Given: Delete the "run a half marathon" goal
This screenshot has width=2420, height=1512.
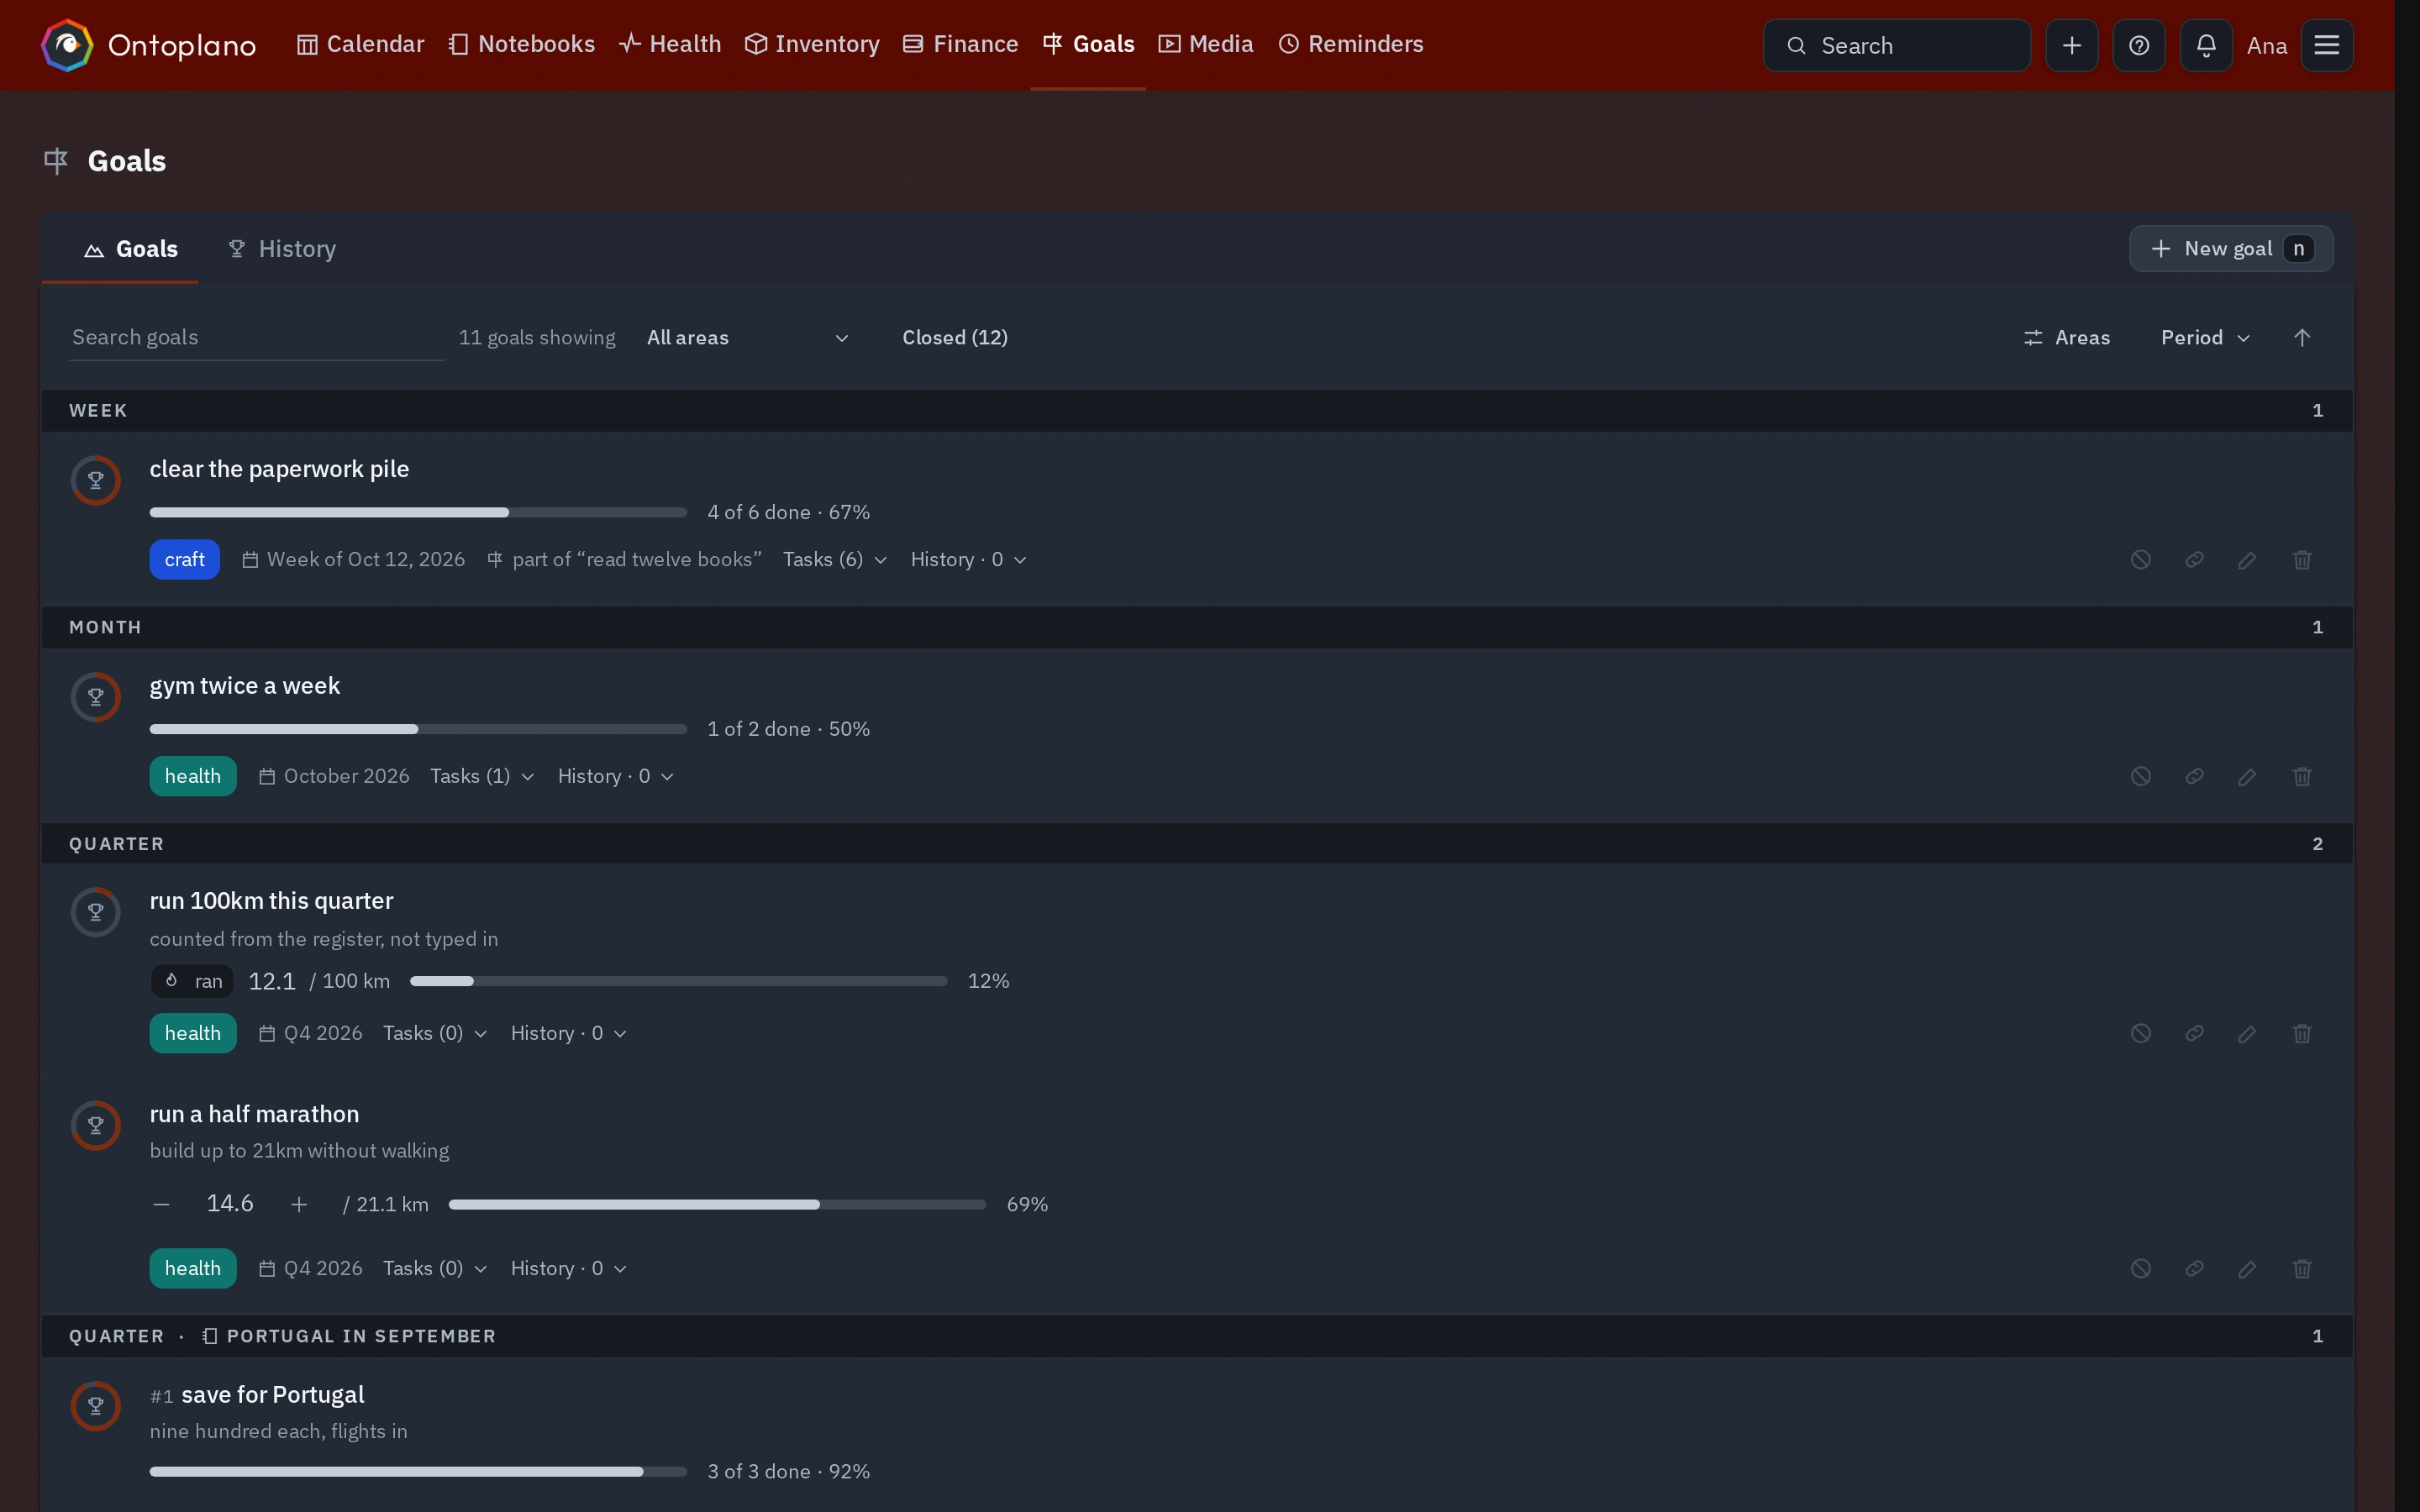Looking at the screenshot, I should [2301, 1268].
